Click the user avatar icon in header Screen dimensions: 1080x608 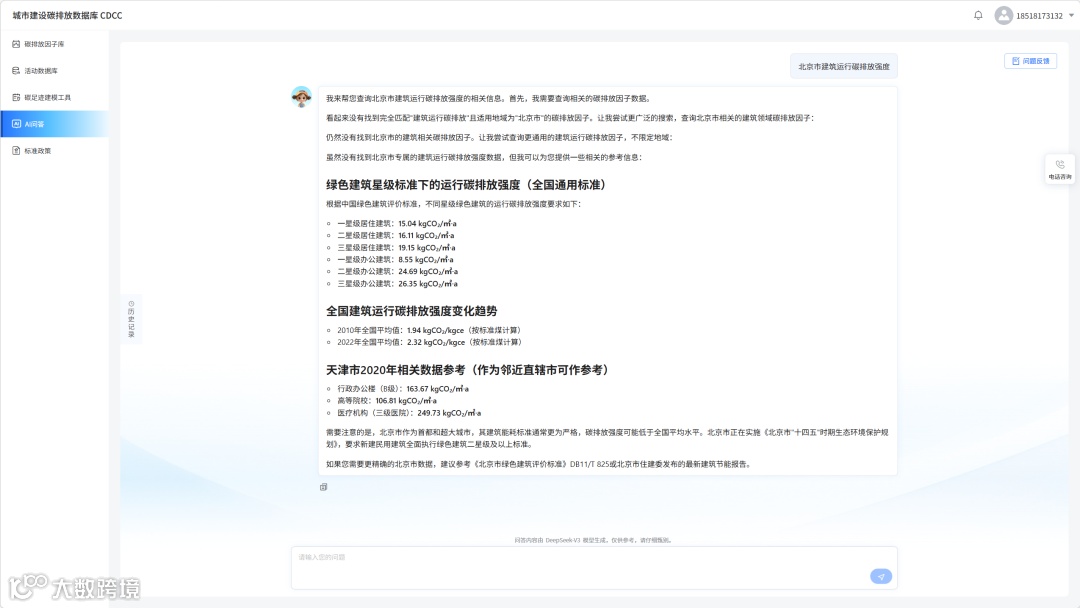1004,15
